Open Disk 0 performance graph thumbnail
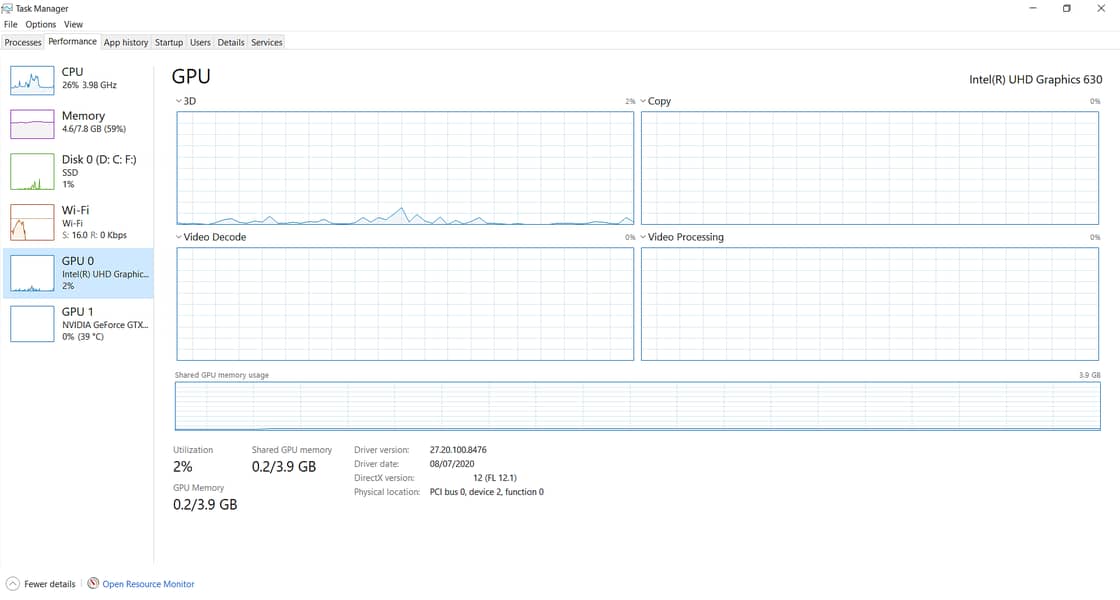 pyautogui.click(x=32, y=171)
